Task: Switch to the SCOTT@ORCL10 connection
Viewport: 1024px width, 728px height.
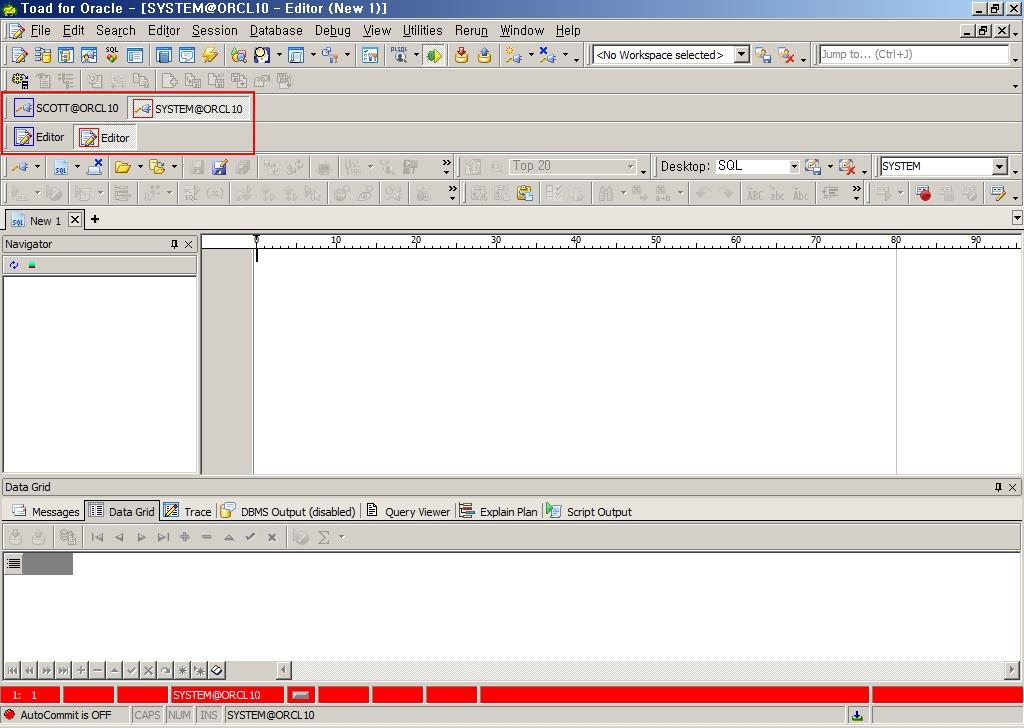Action: (66, 108)
